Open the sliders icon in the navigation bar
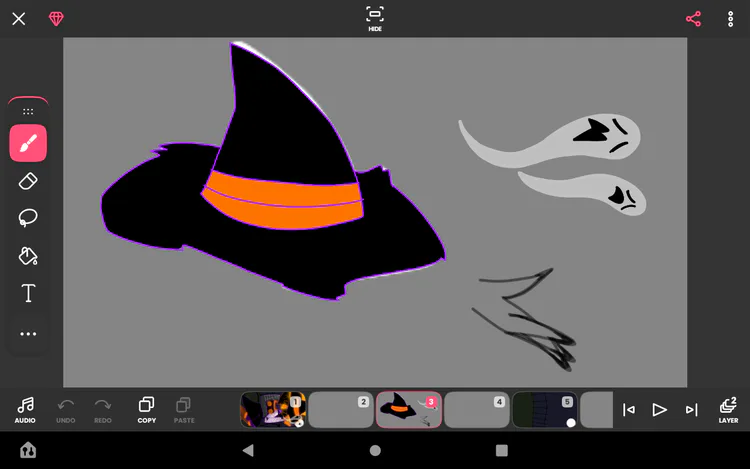The width and height of the screenshot is (750, 469). (x=28, y=450)
